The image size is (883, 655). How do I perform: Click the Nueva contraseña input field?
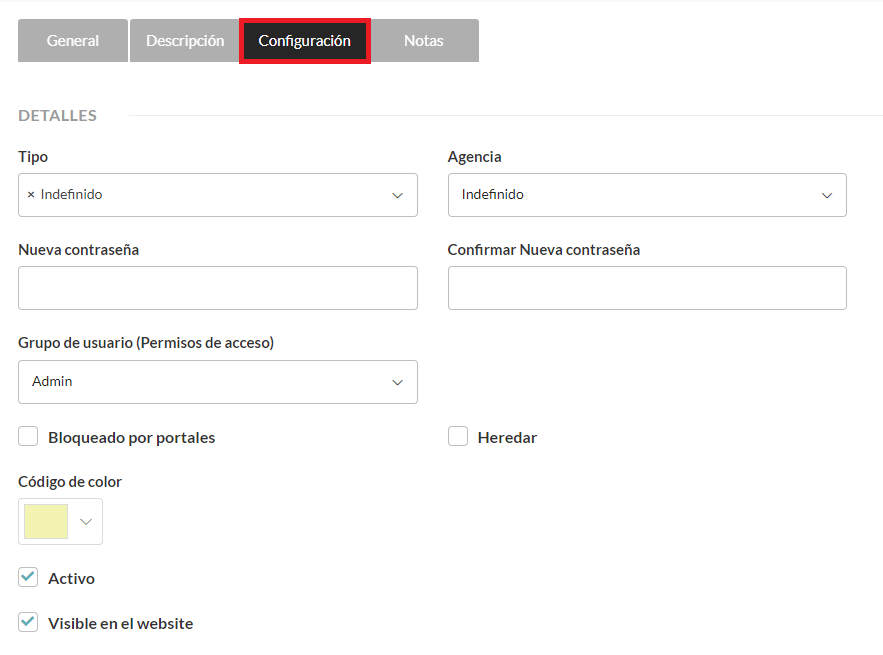[218, 288]
